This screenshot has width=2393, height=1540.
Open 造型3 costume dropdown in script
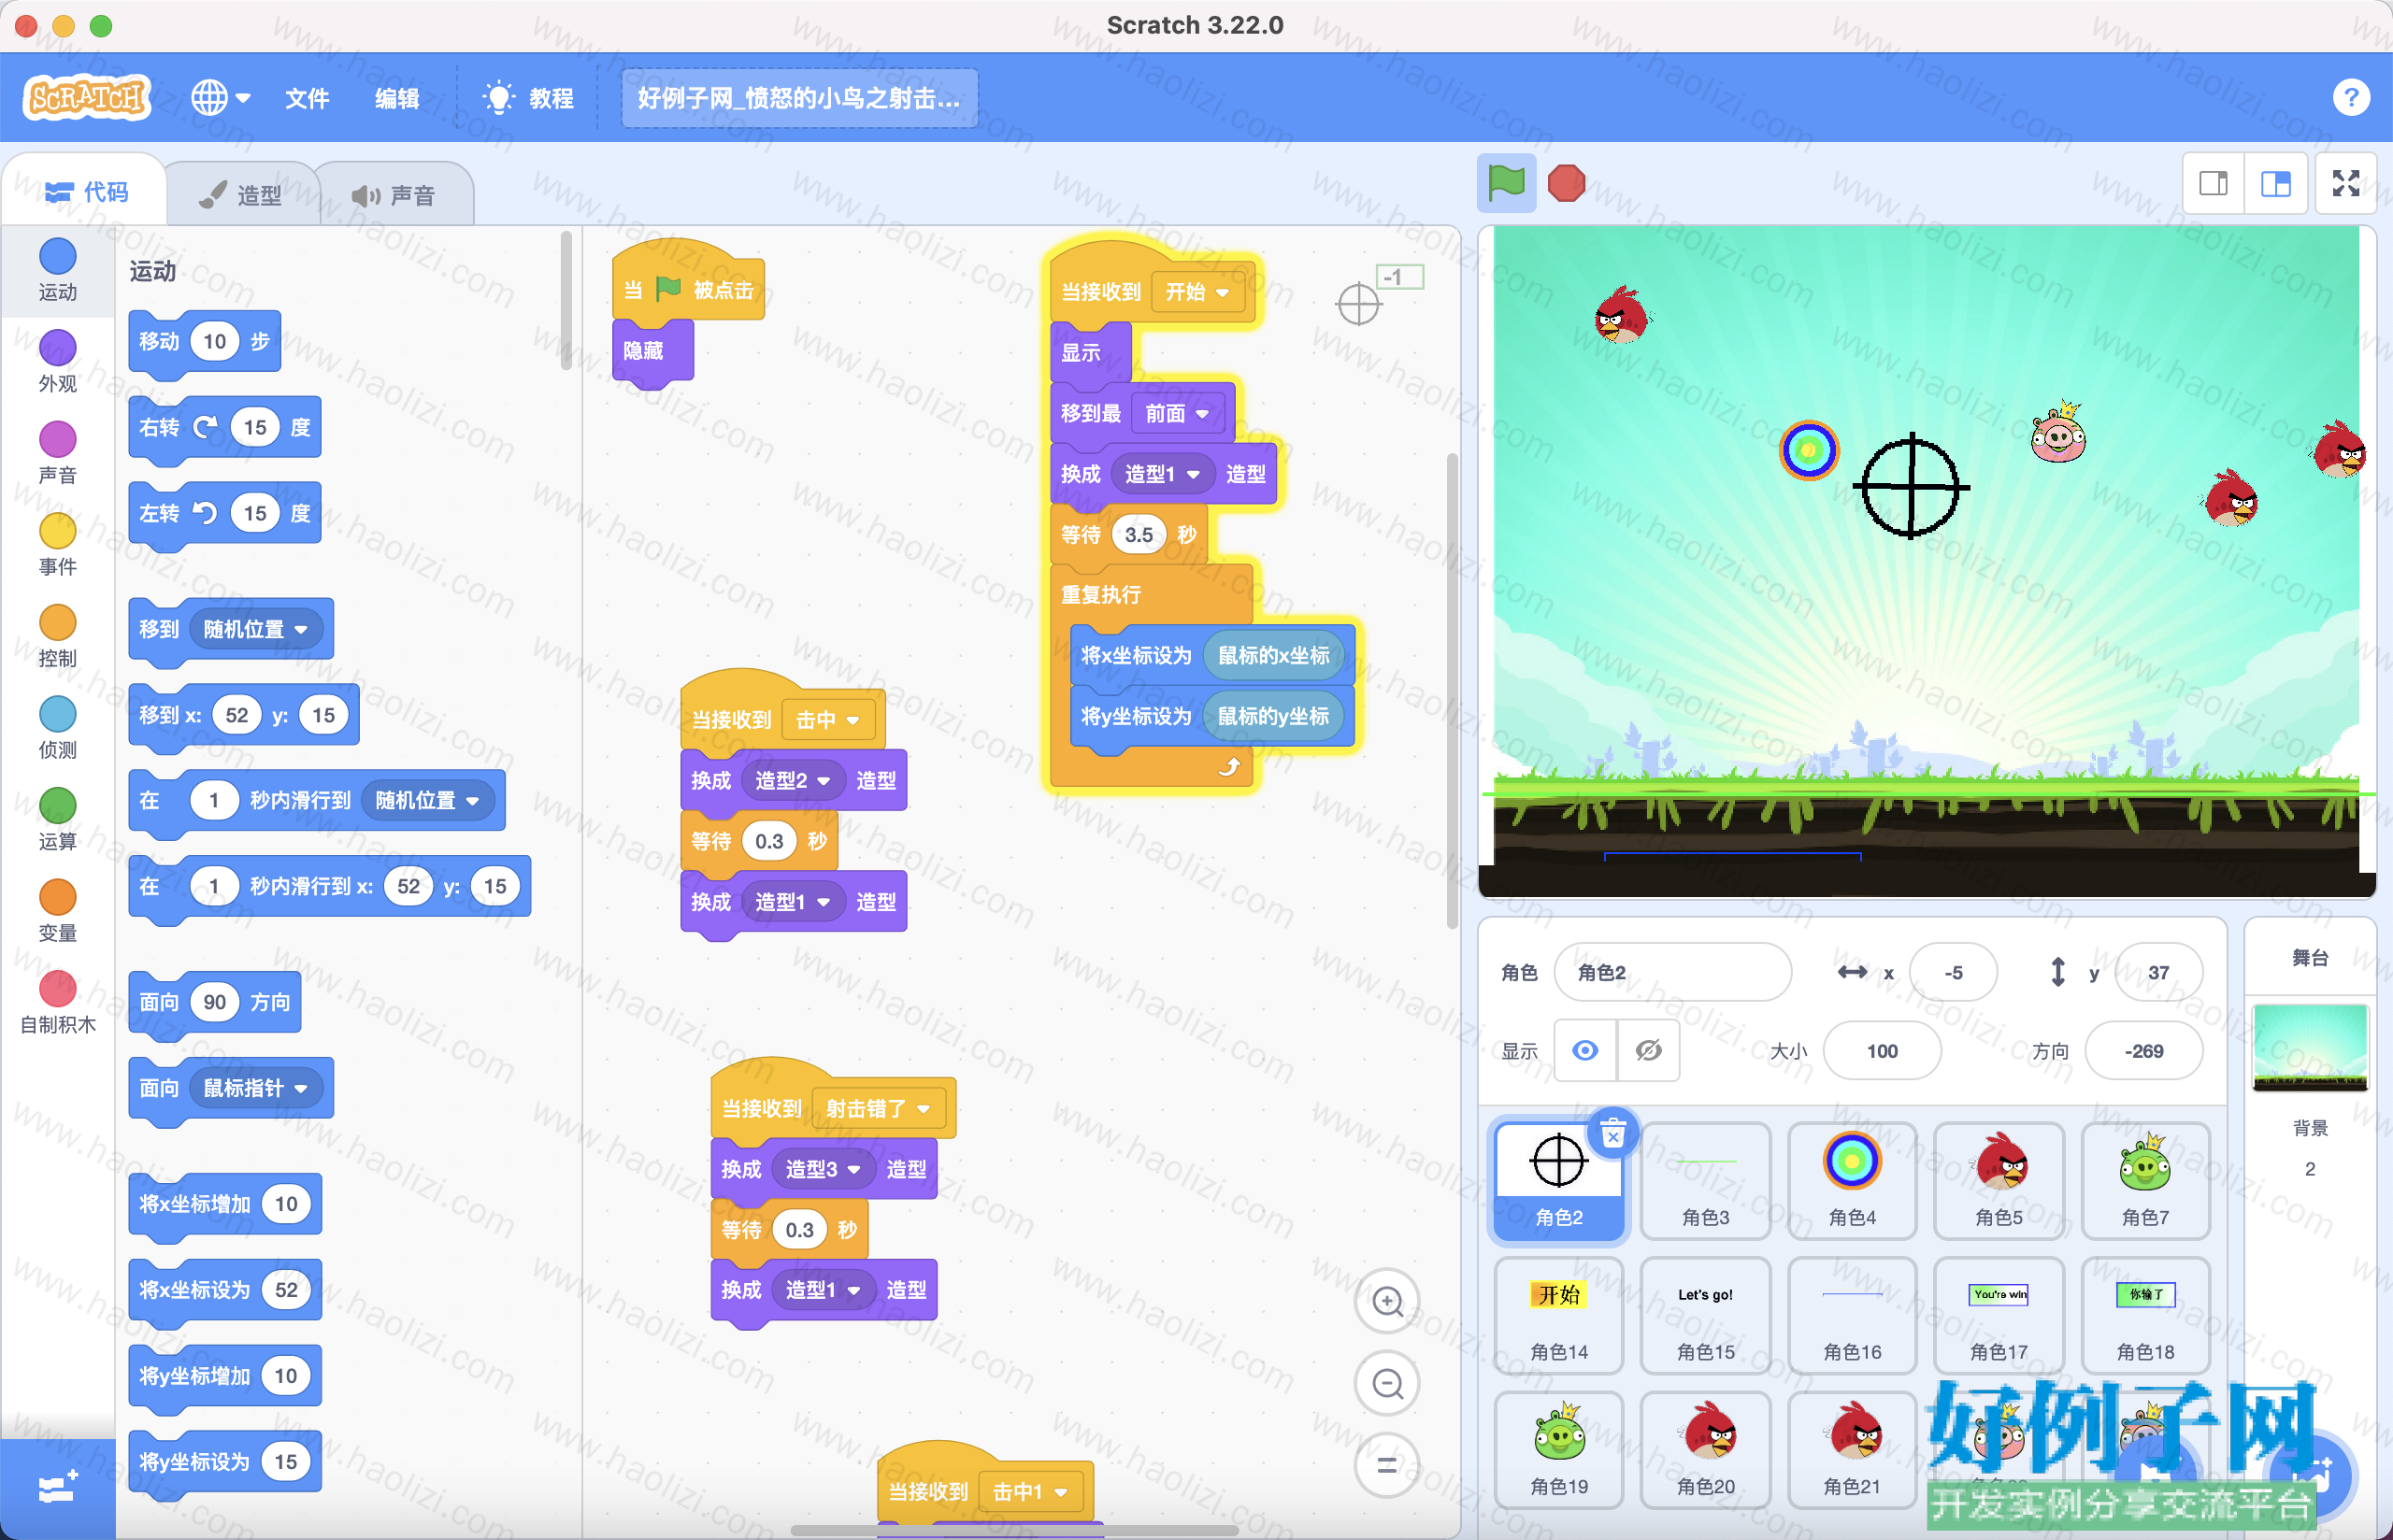(x=823, y=1169)
